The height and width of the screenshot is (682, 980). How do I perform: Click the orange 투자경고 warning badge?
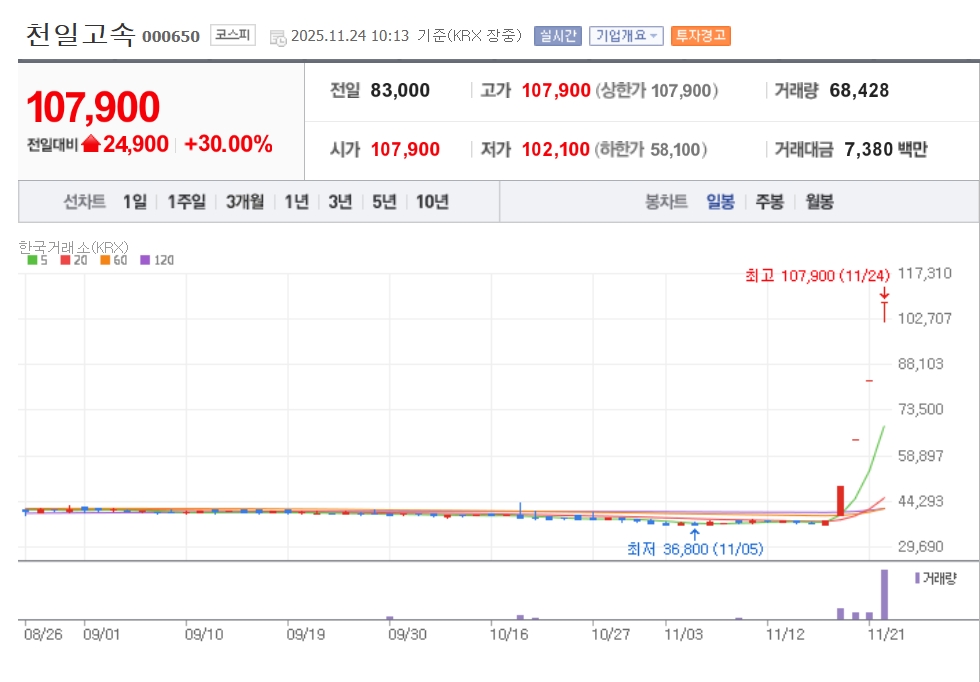[700, 36]
